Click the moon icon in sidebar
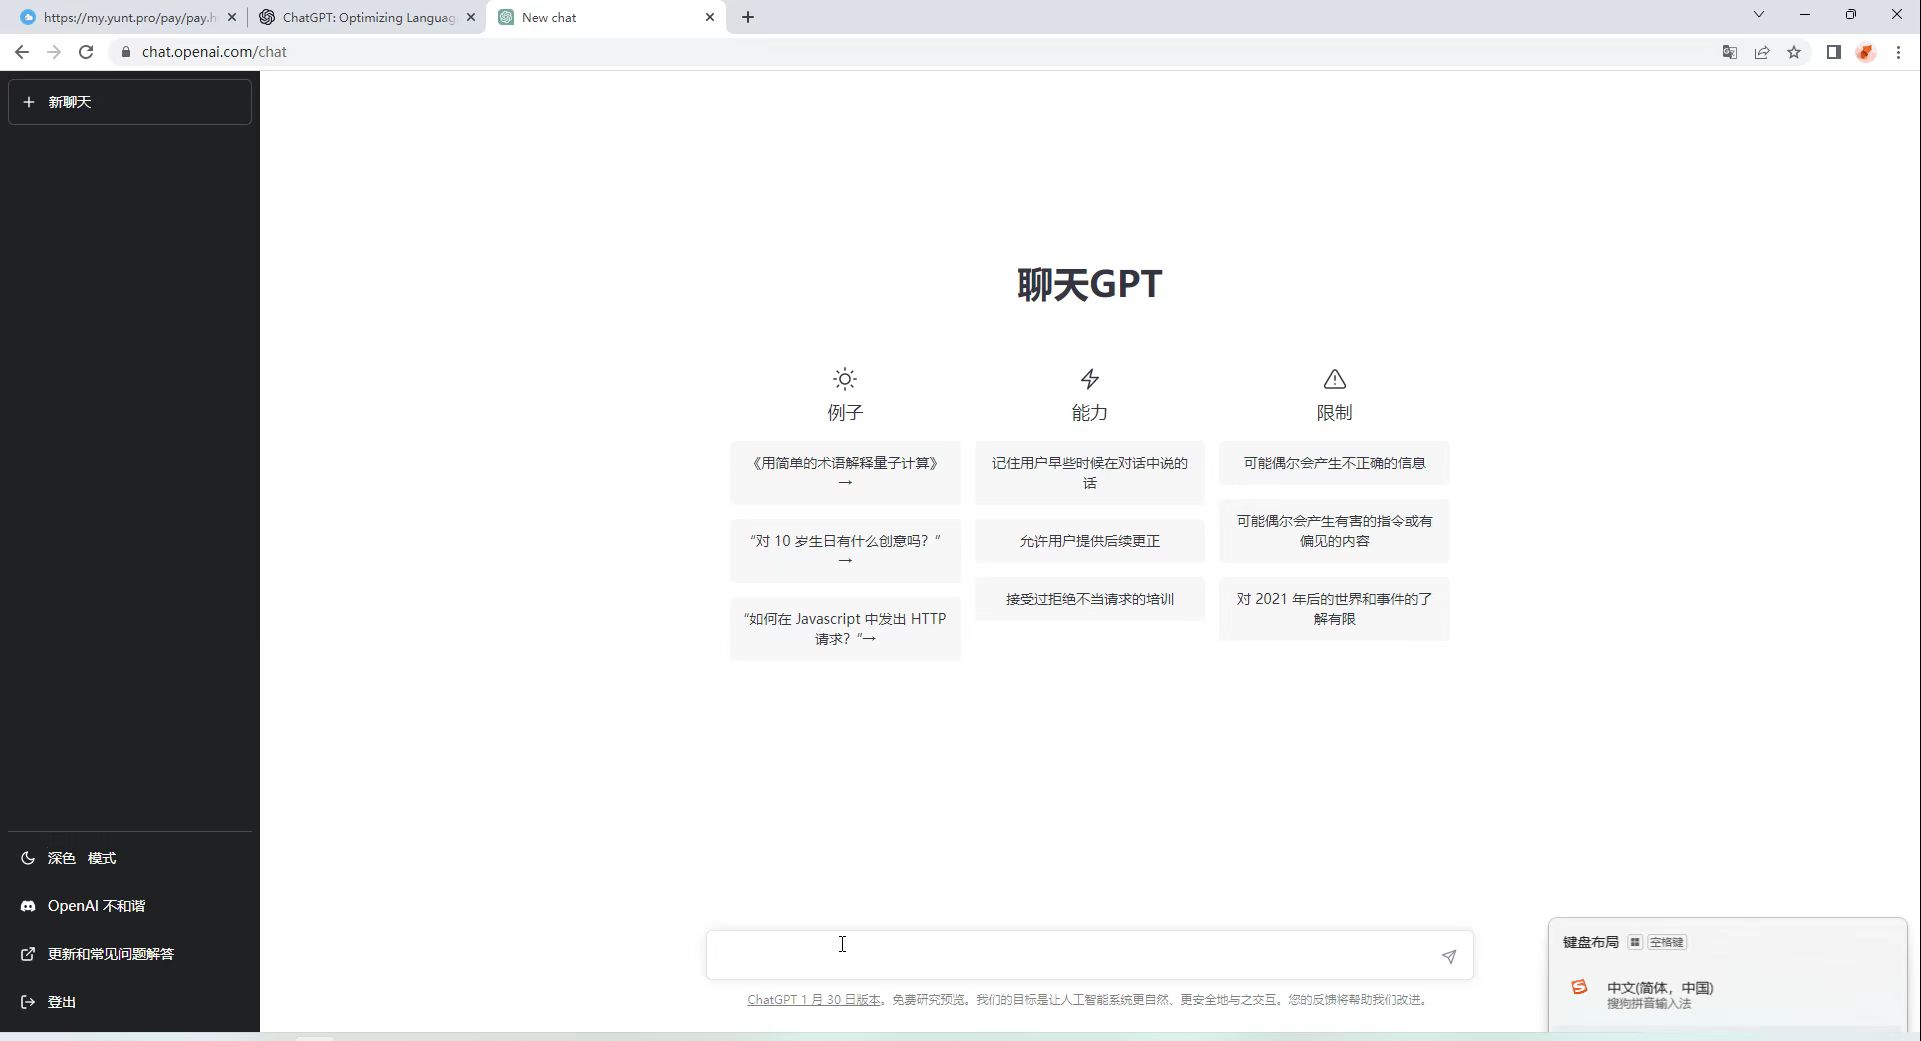Viewport: 1921px width, 1041px height. (28, 858)
